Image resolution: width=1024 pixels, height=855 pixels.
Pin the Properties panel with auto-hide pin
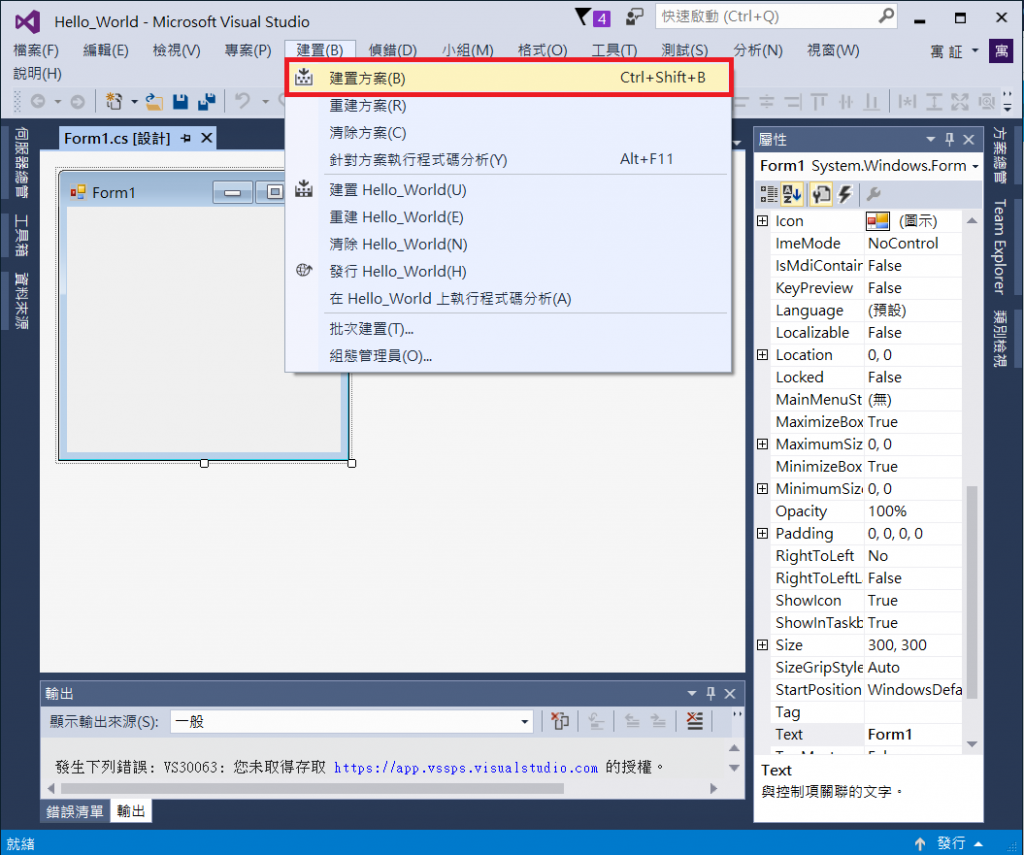coord(950,139)
